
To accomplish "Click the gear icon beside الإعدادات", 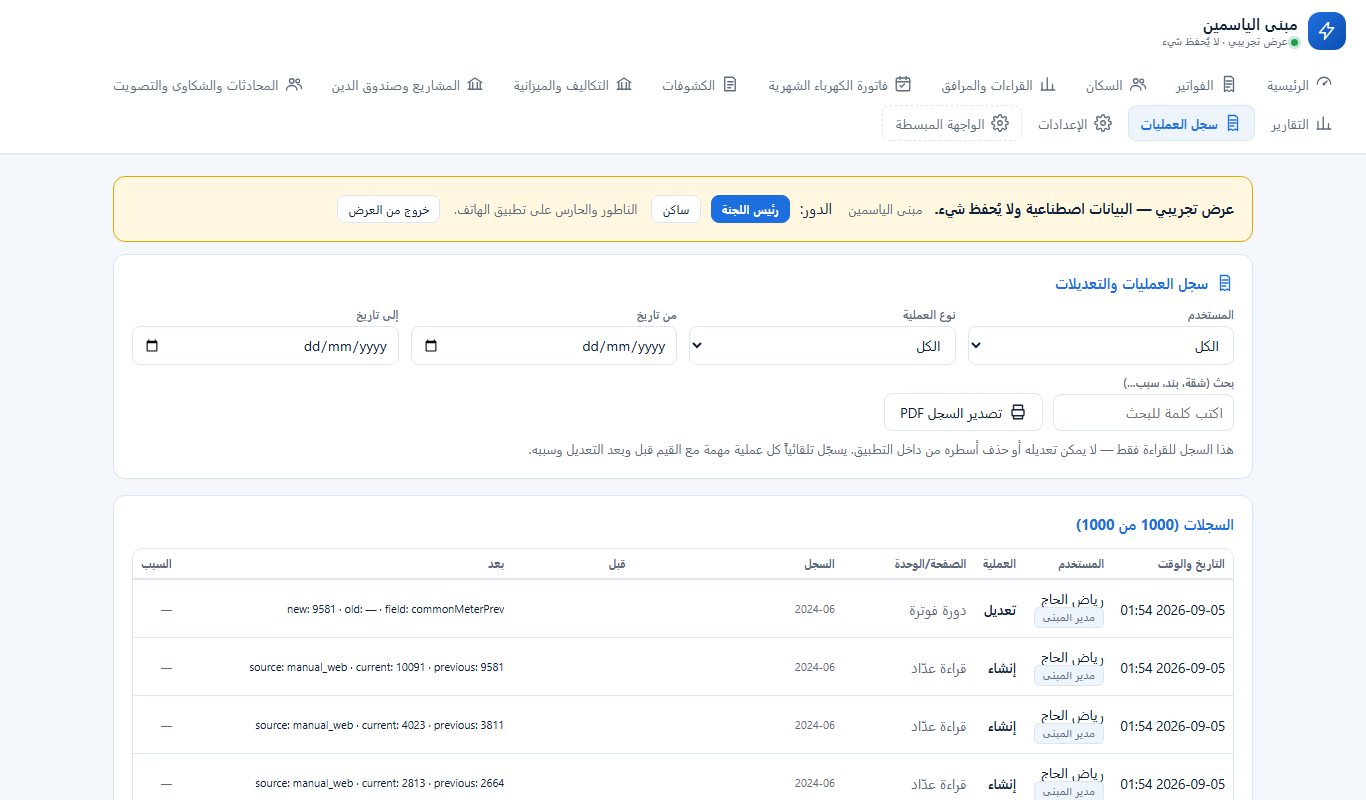I will [1103, 124].
